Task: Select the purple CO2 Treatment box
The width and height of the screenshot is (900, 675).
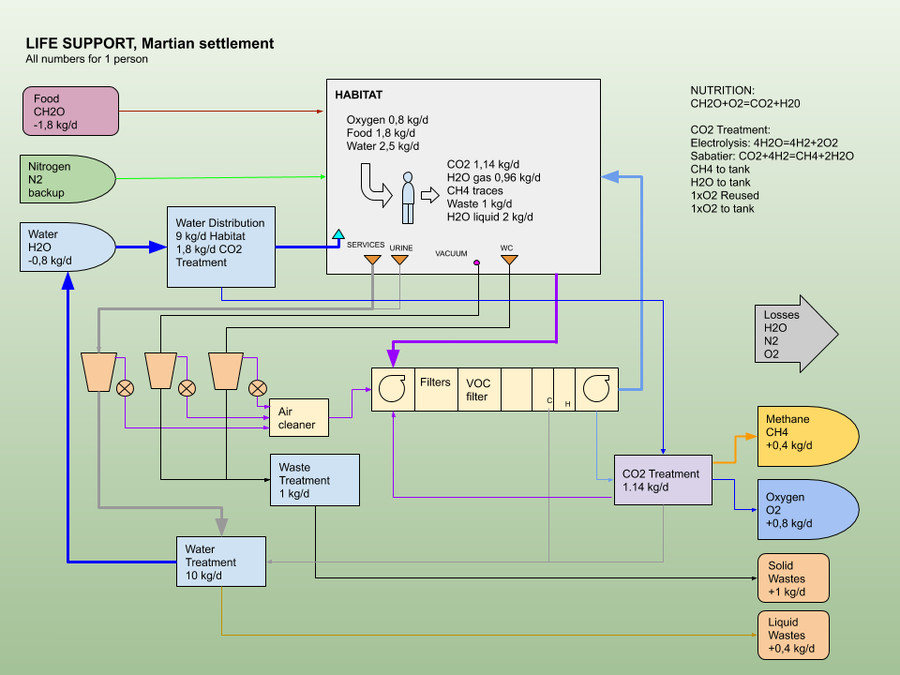Action: (661, 480)
